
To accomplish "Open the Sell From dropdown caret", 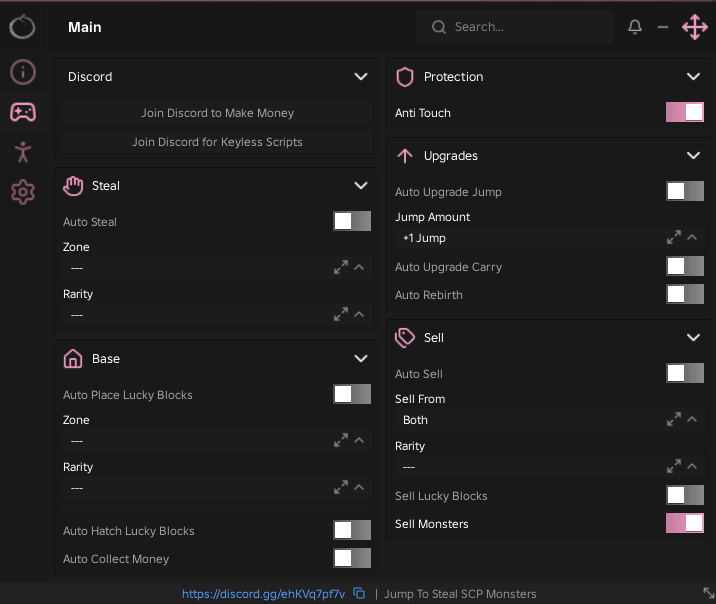I will tap(692, 419).
